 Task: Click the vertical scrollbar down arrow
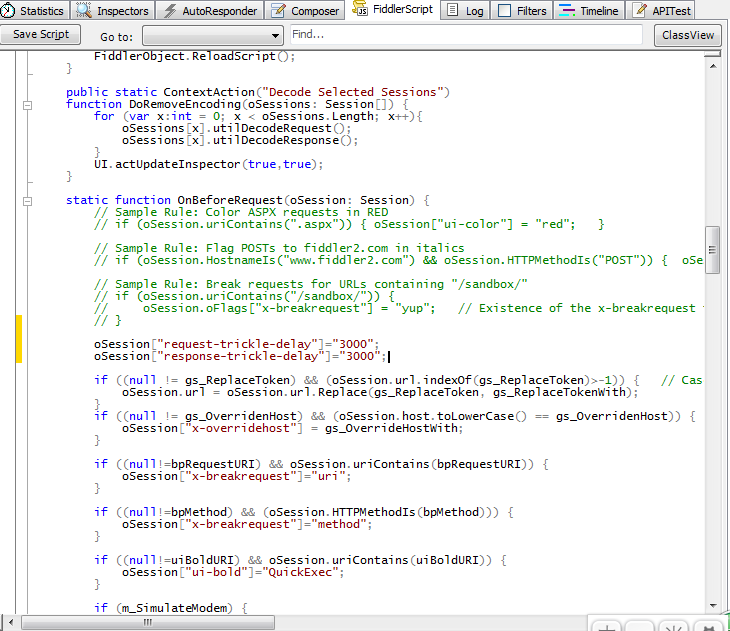point(713,605)
